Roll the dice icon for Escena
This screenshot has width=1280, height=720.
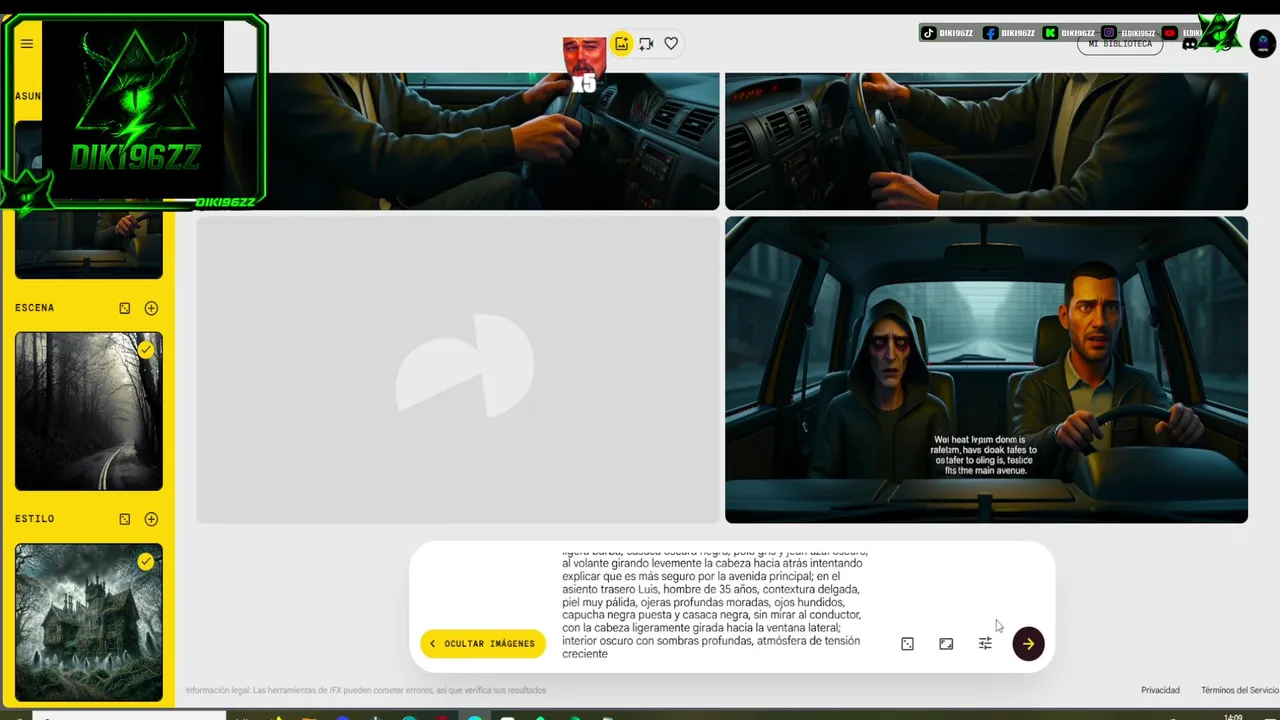125,308
